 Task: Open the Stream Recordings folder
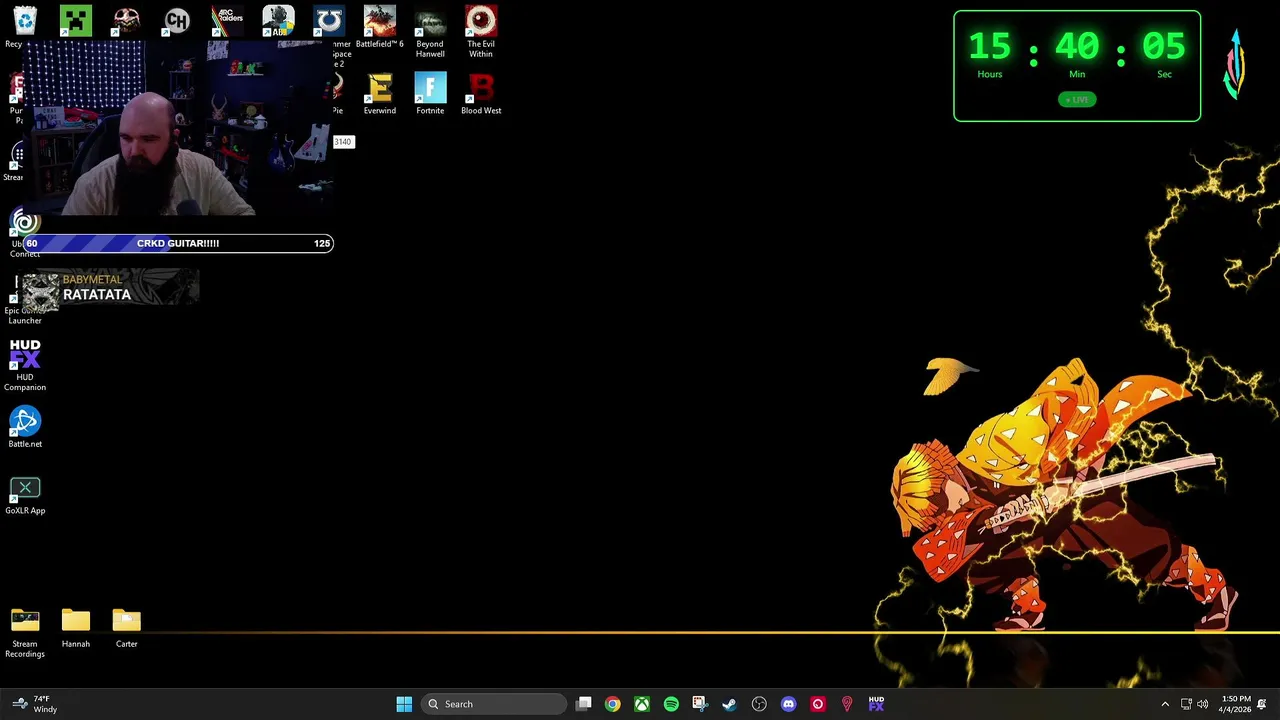pyautogui.click(x=25, y=633)
